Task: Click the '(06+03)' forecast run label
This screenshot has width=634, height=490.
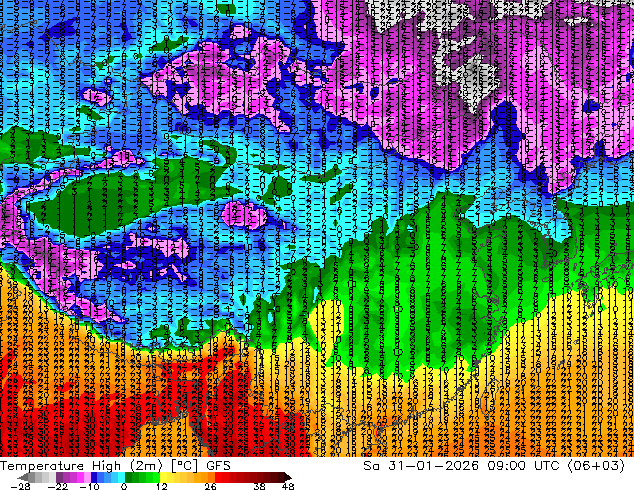Action: [596, 466]
